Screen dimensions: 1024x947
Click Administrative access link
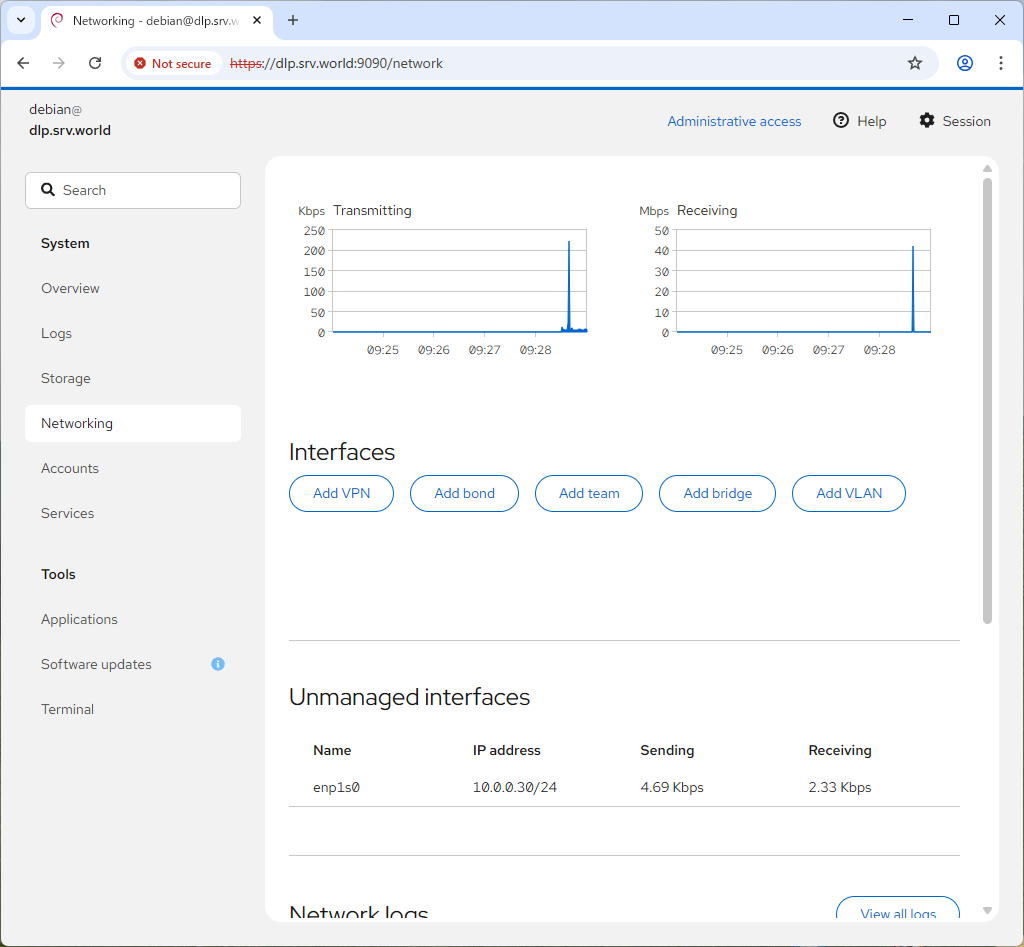click(x=734, y=121)
